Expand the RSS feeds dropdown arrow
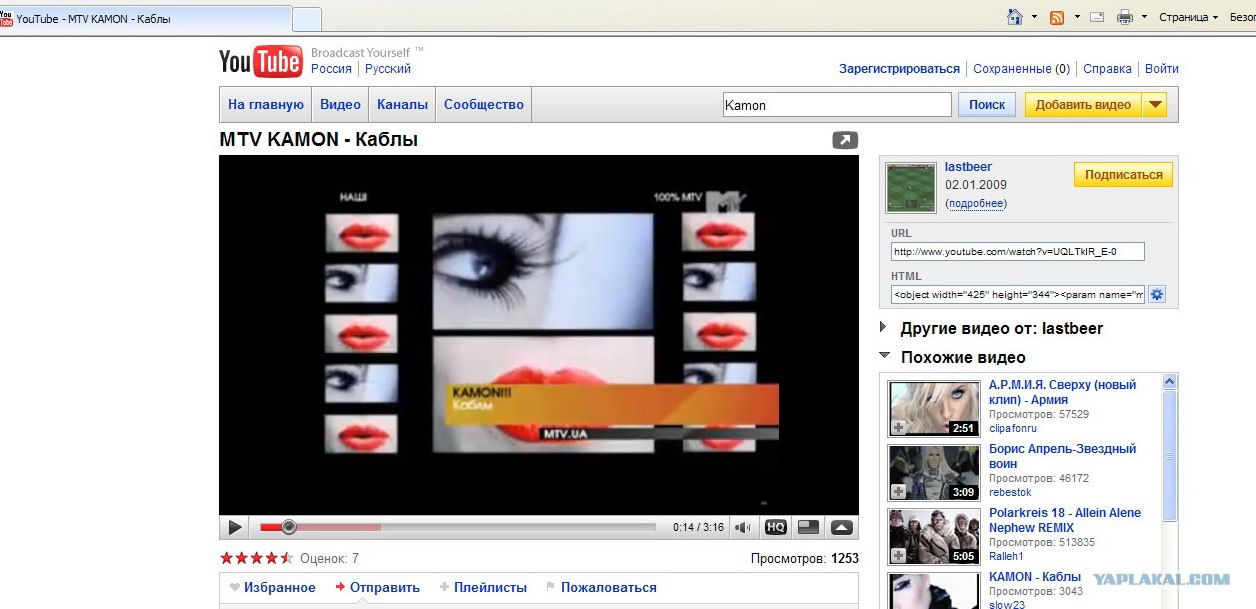Image resolution: width=1256 pixels, height=609 pixels. coord(1077,17)
